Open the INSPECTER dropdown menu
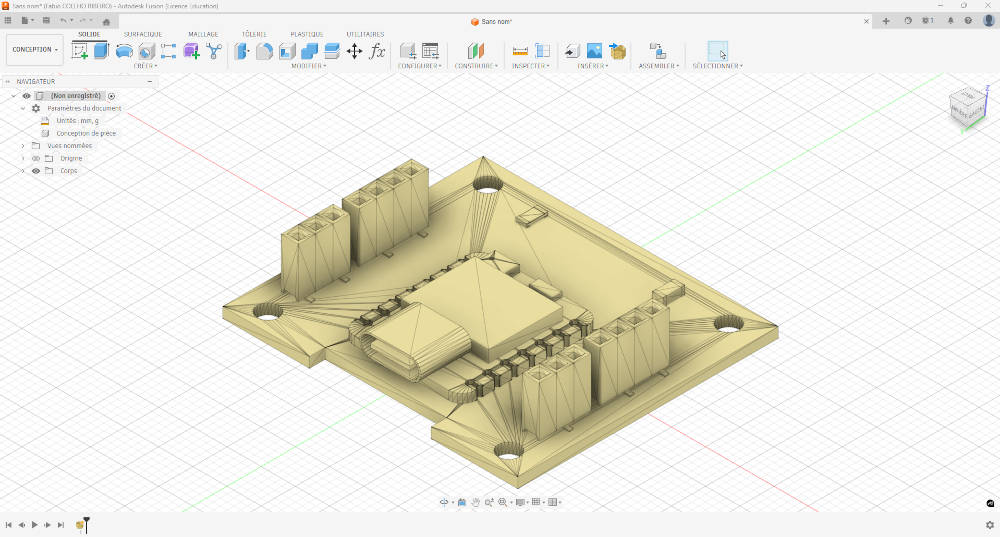Image resolution: width=1000 pixels, height=537 pixels. tap(531, 66)
